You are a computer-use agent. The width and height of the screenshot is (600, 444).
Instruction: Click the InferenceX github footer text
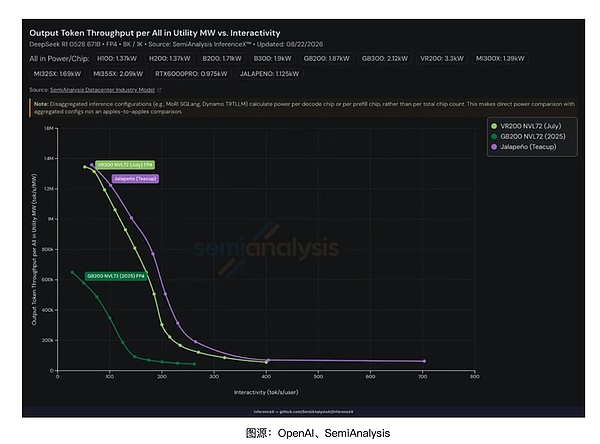[x=303, y=412]
